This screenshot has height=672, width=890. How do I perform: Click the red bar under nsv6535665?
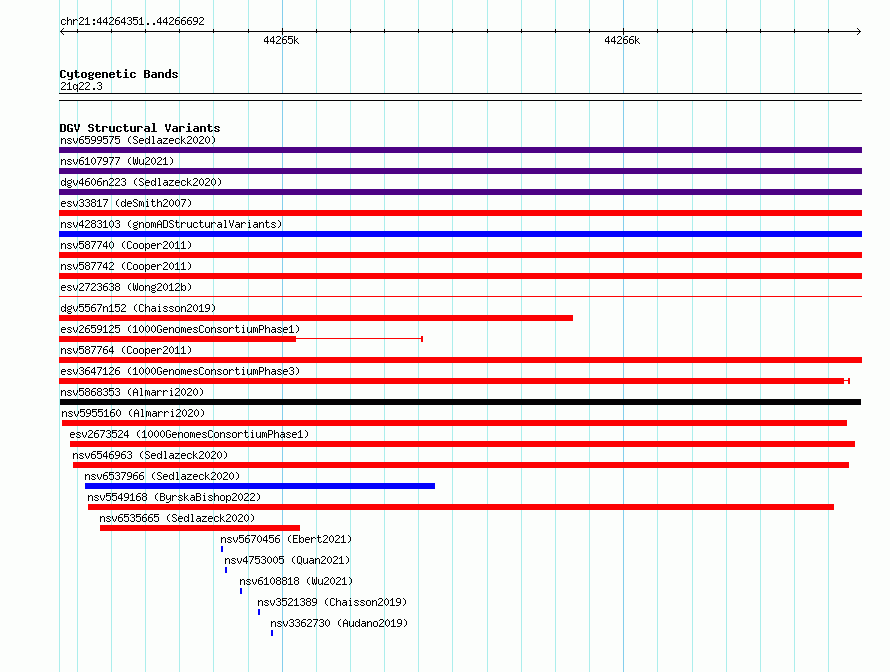[200, 528]
